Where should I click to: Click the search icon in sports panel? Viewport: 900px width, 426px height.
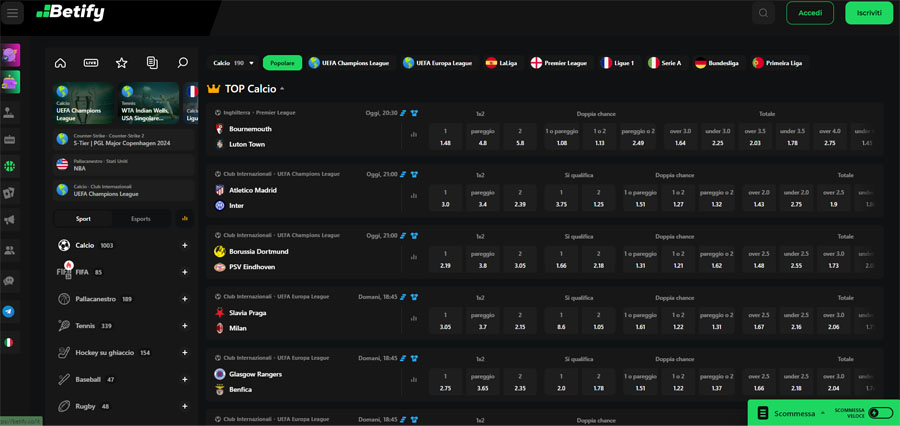click(183, 63)
